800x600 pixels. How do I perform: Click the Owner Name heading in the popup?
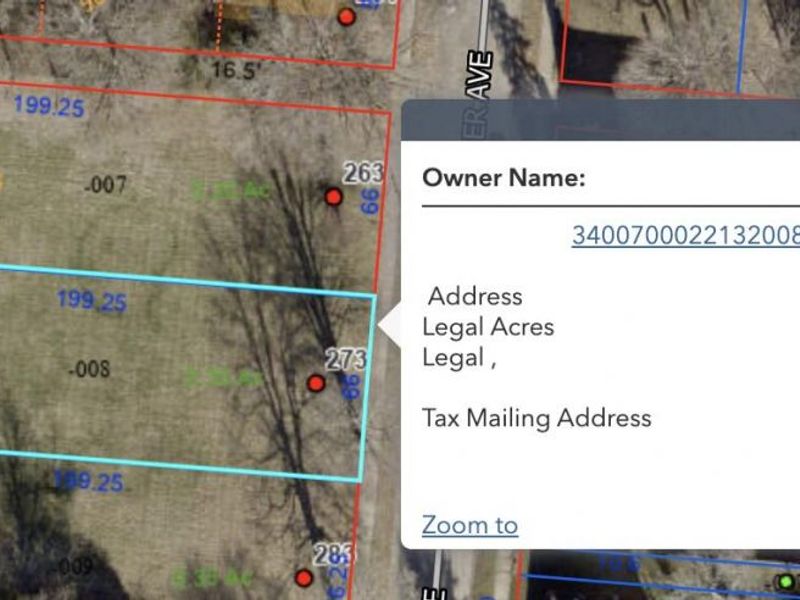[503, 178]
